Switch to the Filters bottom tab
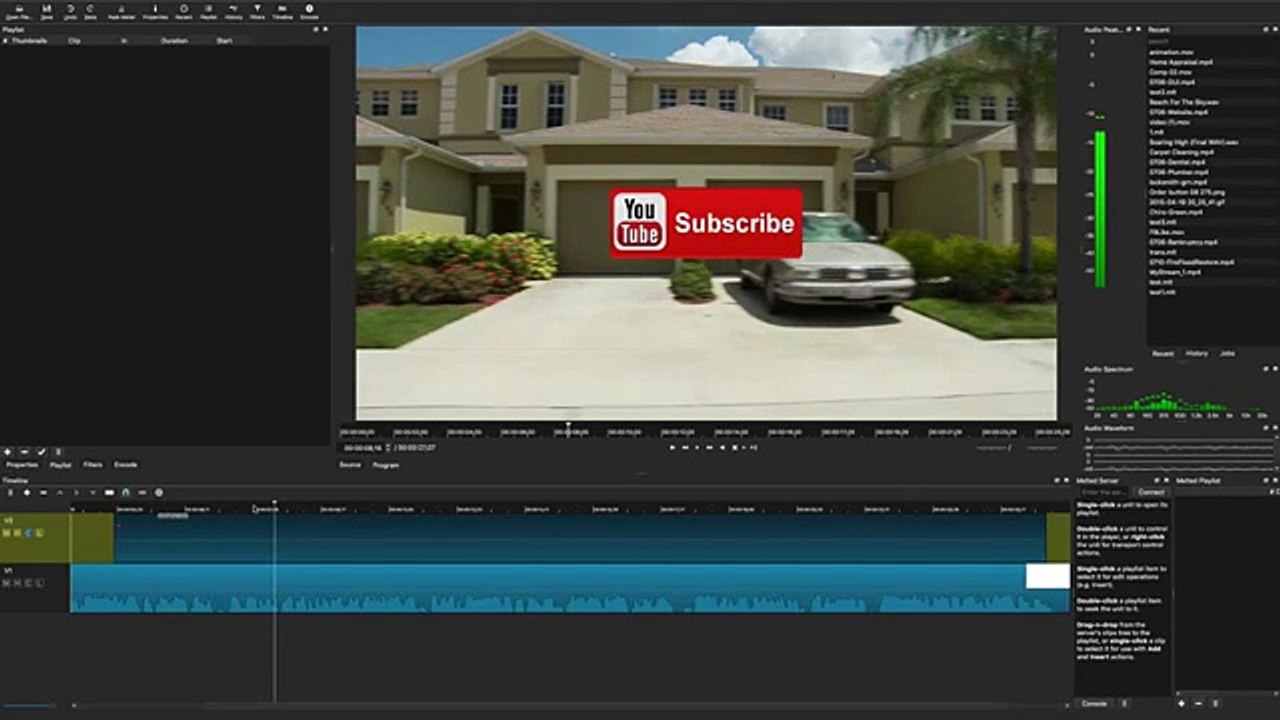The width and height of the screenshot is (1280, 720). pos(93,465)
